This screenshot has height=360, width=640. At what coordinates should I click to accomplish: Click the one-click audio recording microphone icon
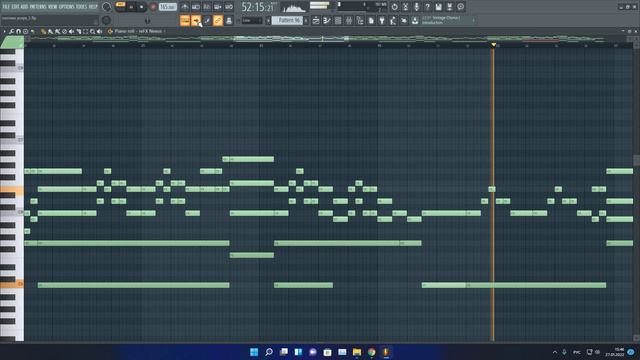pyautogui.click(x=416, y=7)
